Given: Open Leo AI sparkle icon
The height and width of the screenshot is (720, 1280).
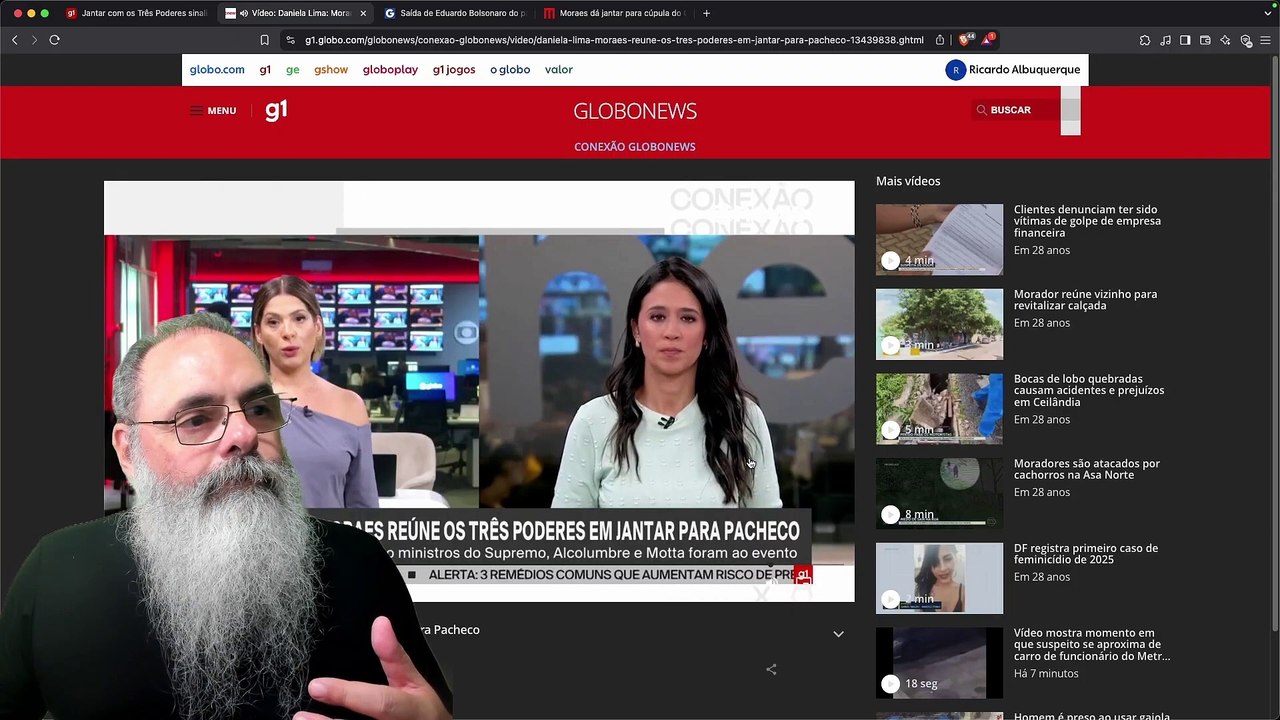Looking at the screenshot, I should click(x=1225, y=40).
